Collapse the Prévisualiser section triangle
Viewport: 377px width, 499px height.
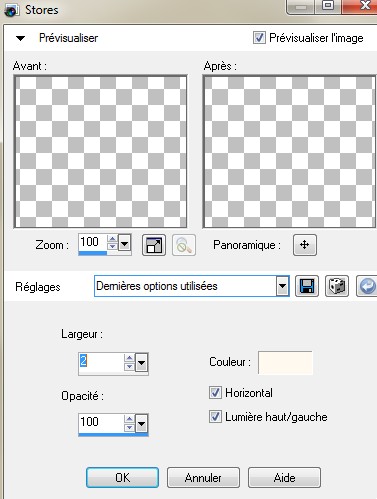(20, 38)
